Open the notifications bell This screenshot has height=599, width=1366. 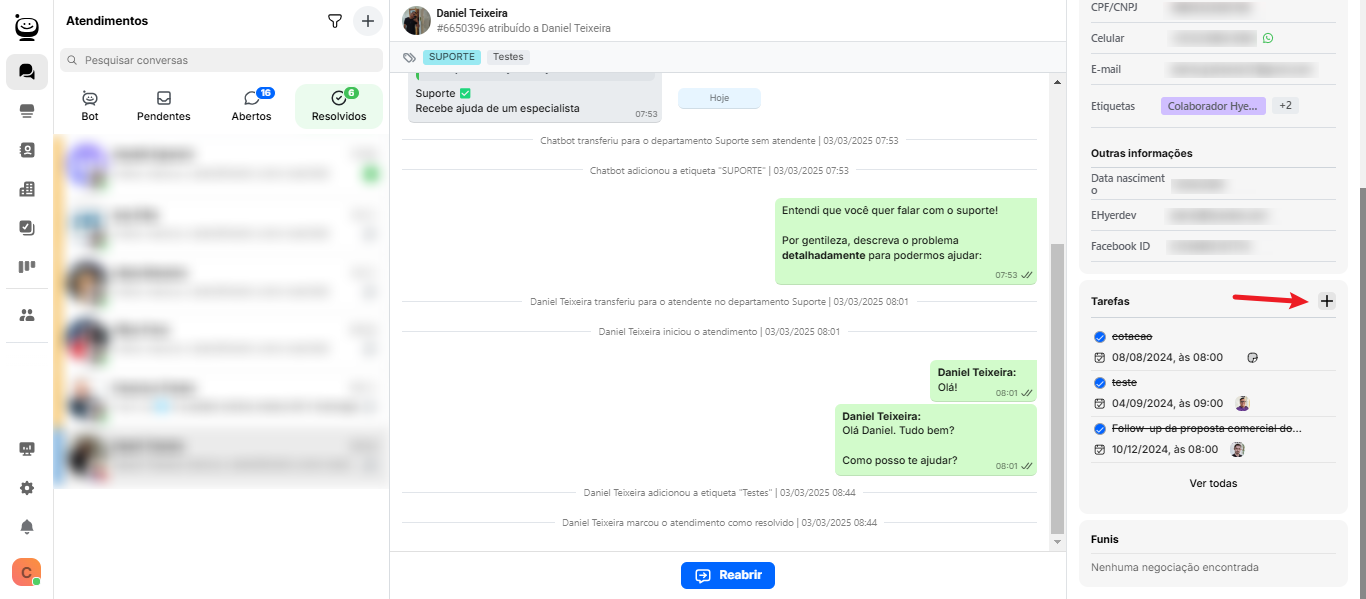27,527
